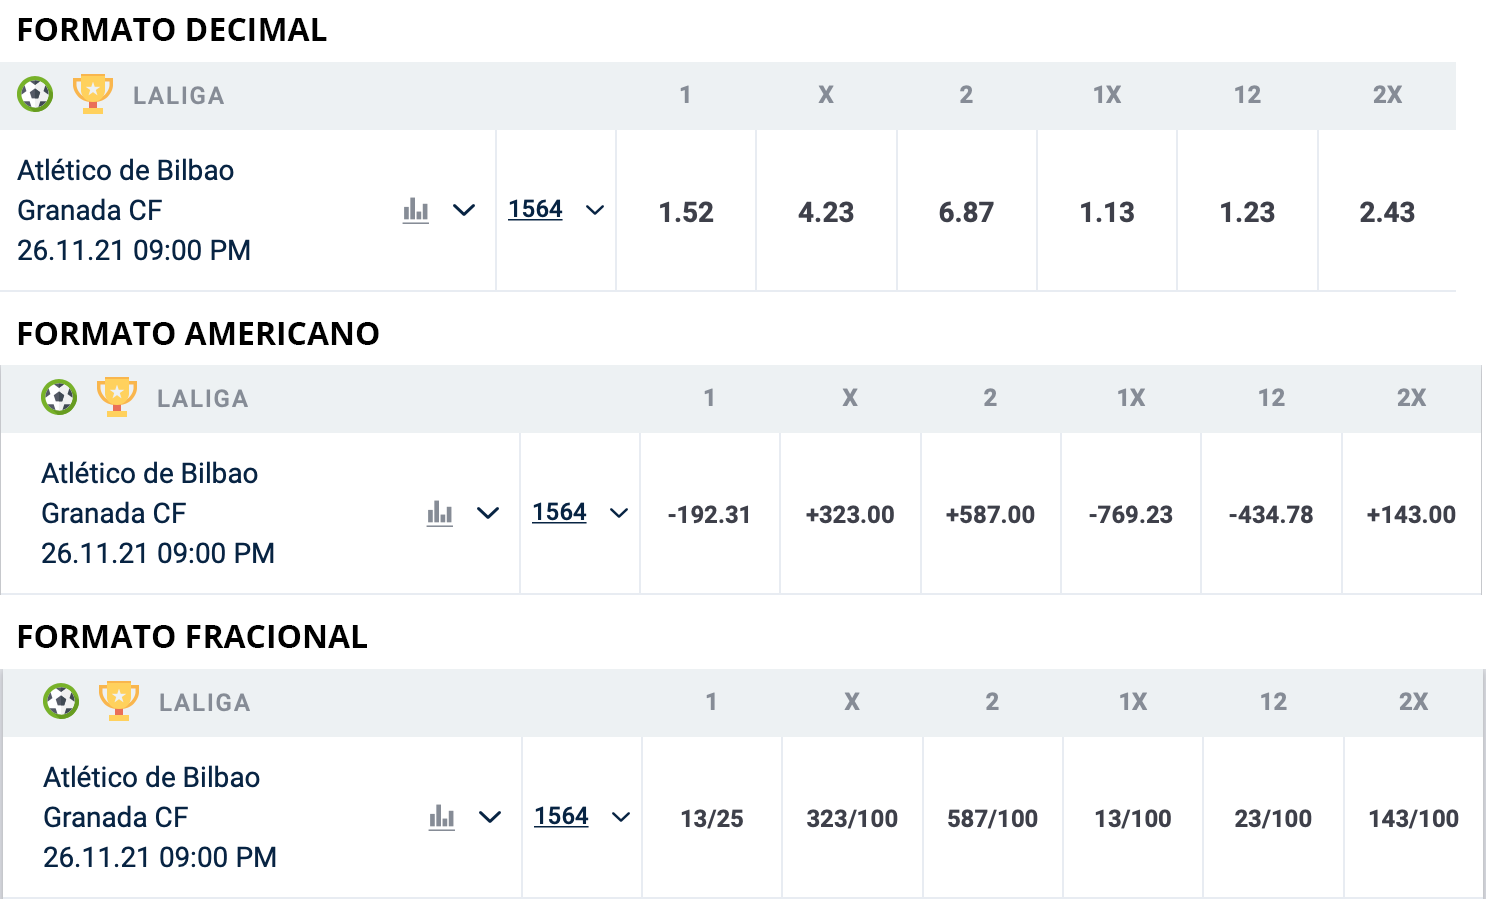
Task: Select decimal odds 1.52 for home win
Action: (686, 212)
